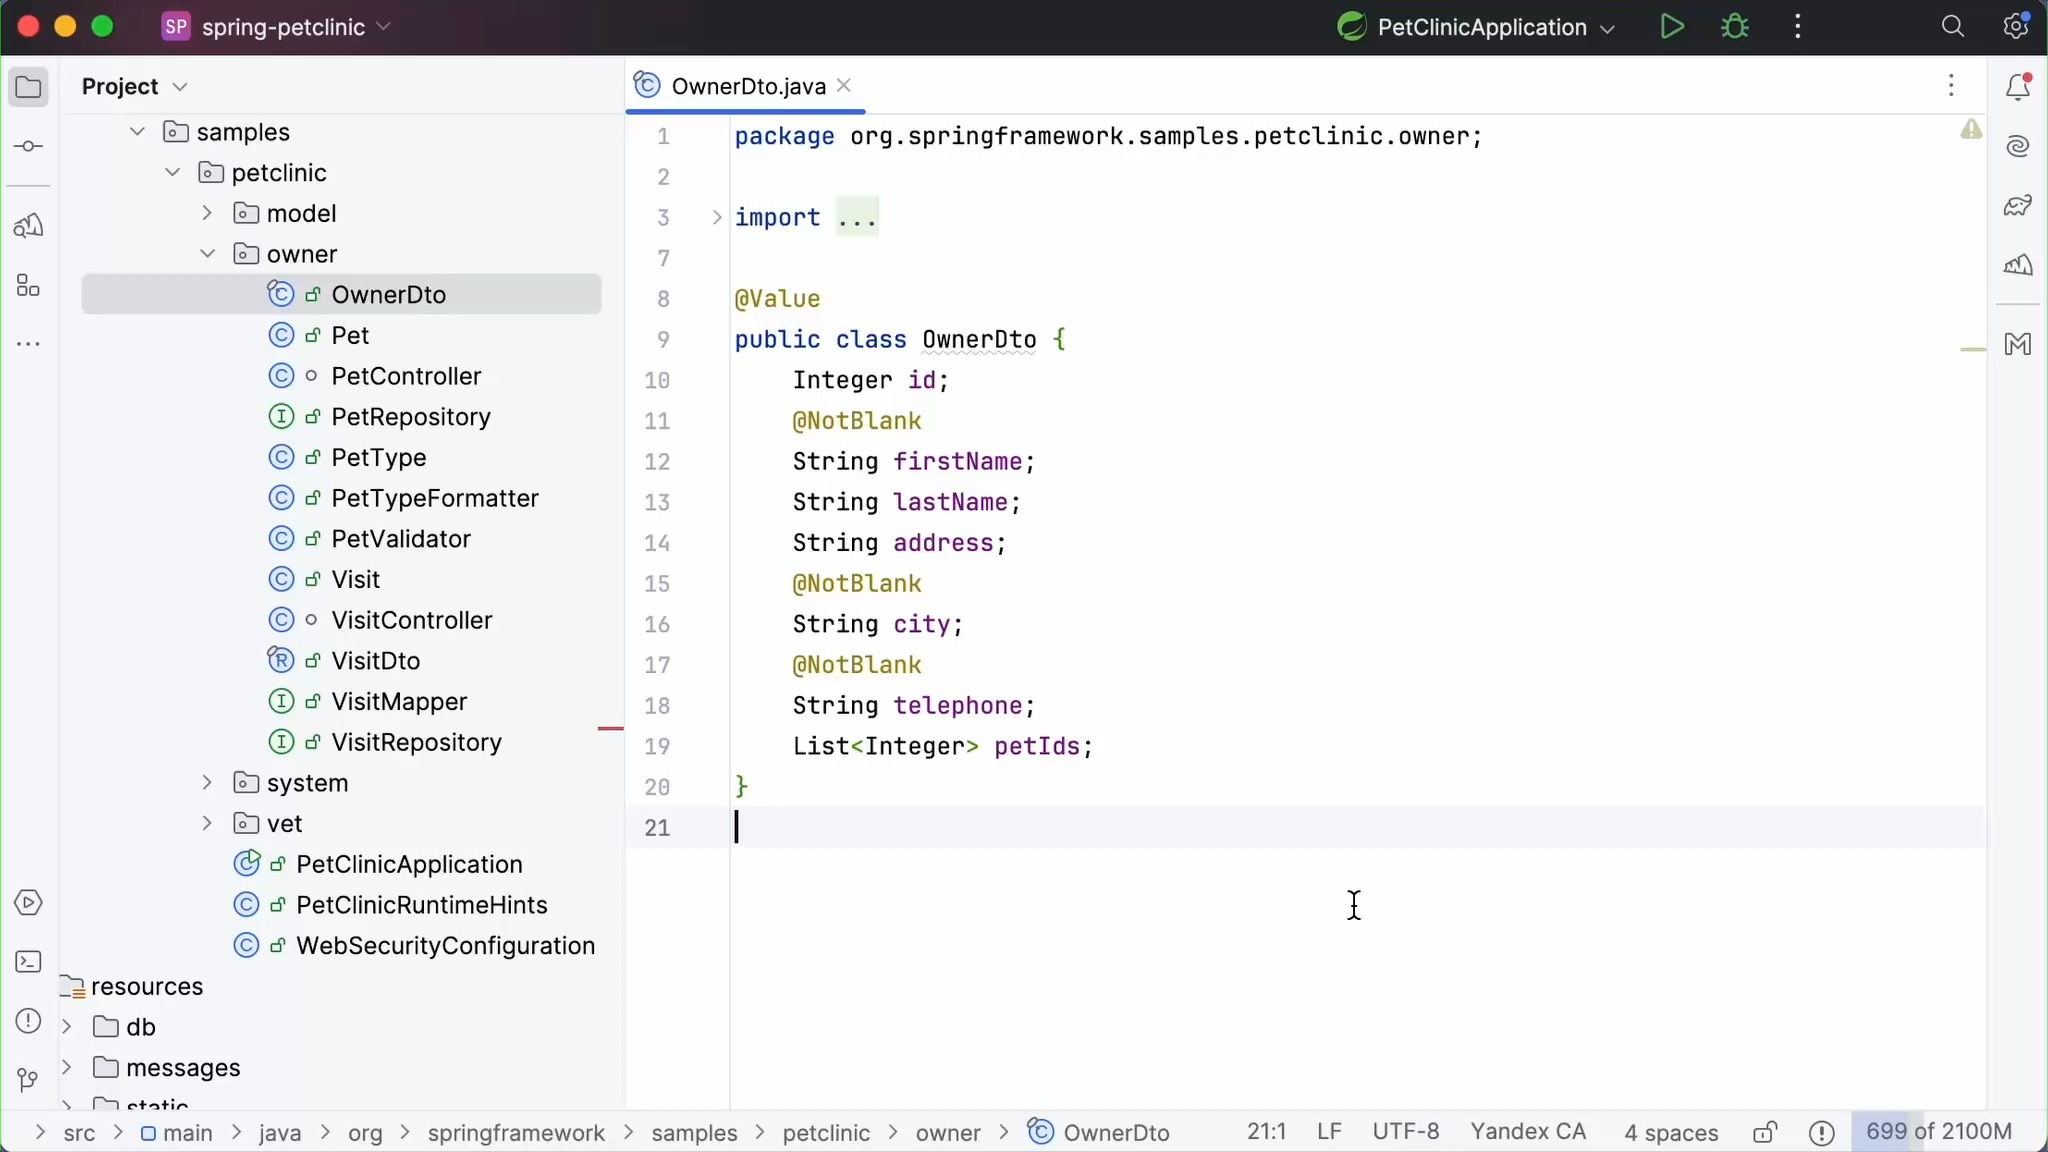
Task: Click the telephone field name in code
Action: pyautogui.click(x=958, y=706)
